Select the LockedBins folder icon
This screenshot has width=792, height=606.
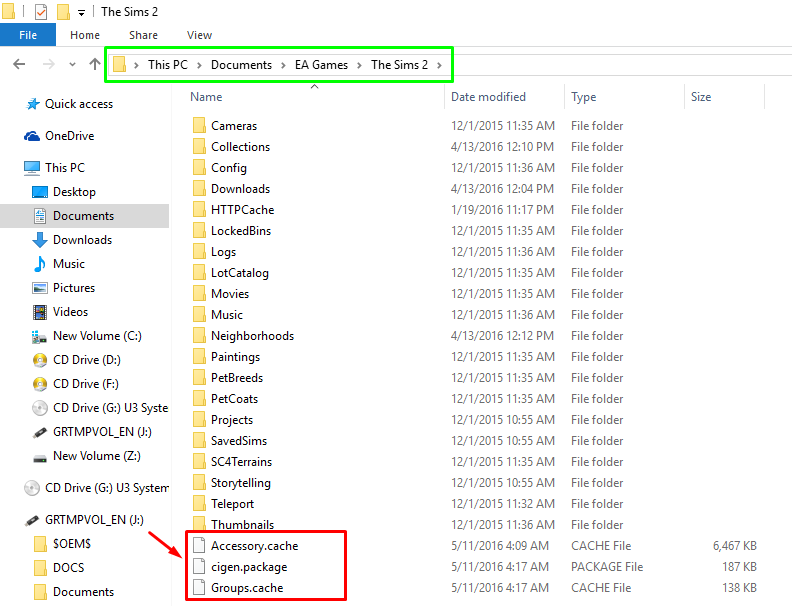199,231
